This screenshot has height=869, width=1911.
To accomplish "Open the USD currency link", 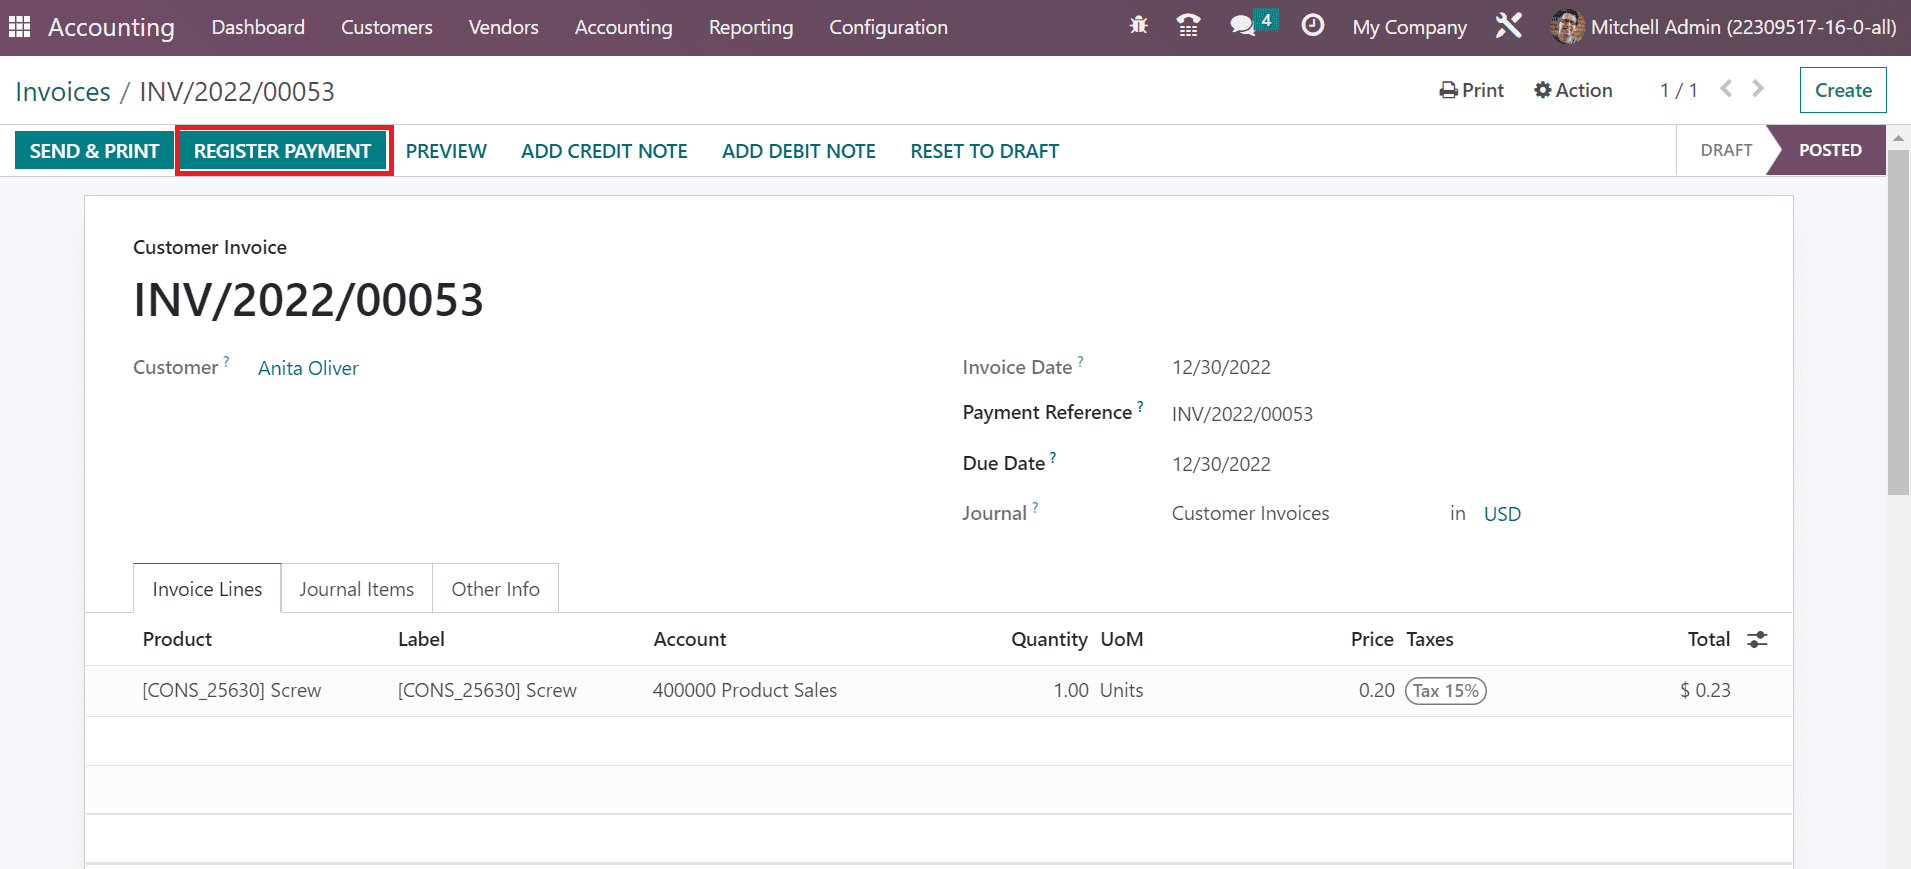I will click(x=1502, y=514).
